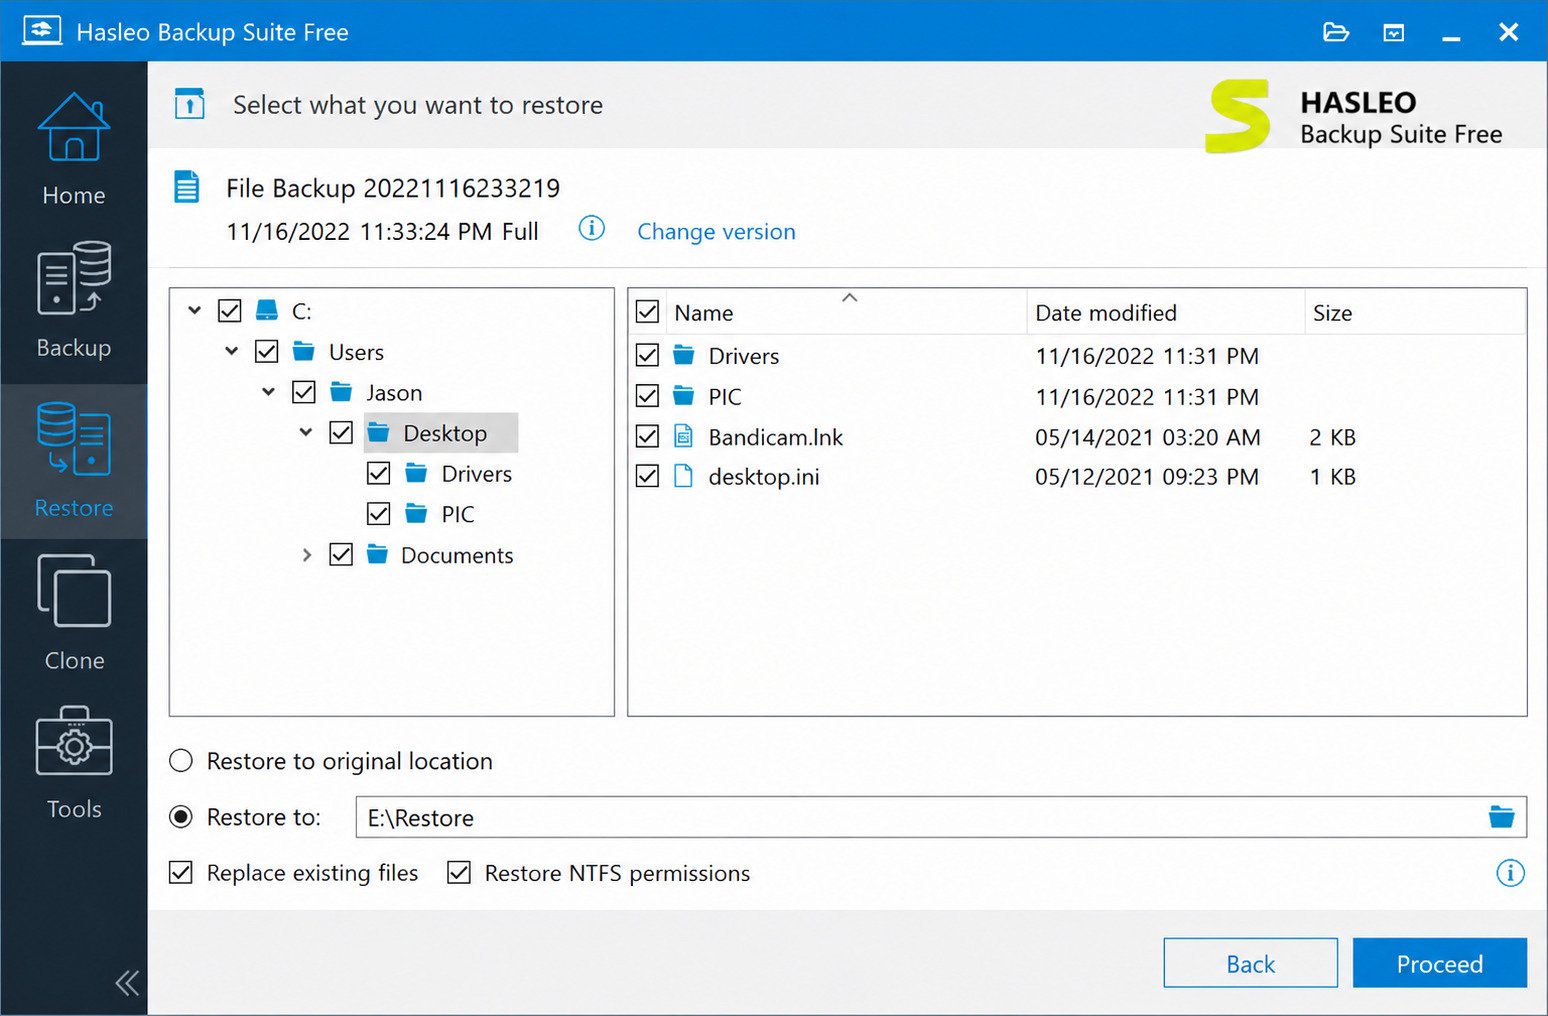Click the Backup database icon in sidebar
The width and height of the screenshot is (1548, 1016).
coord(74,278)
